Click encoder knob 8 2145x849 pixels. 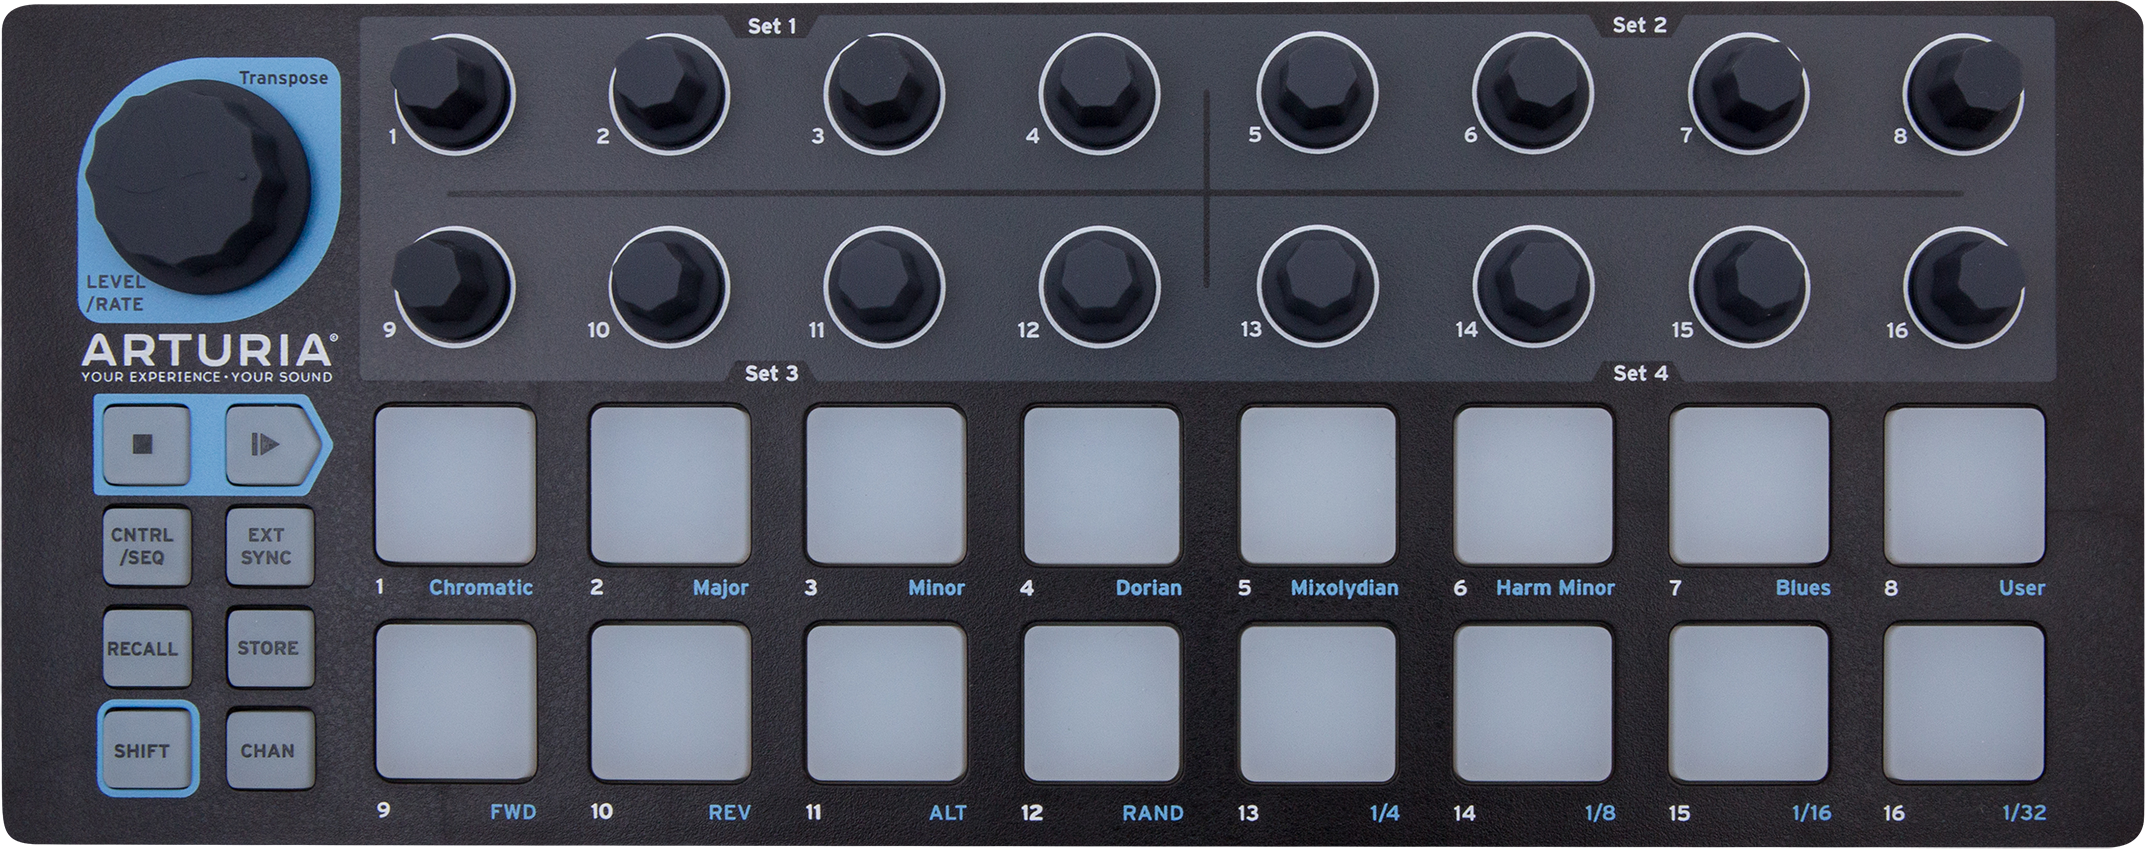1966,95
